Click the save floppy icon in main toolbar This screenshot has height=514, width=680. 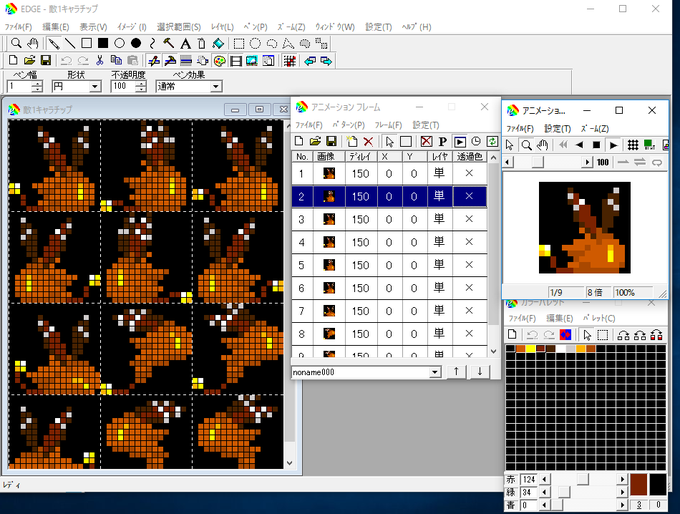tap(46, 61)
